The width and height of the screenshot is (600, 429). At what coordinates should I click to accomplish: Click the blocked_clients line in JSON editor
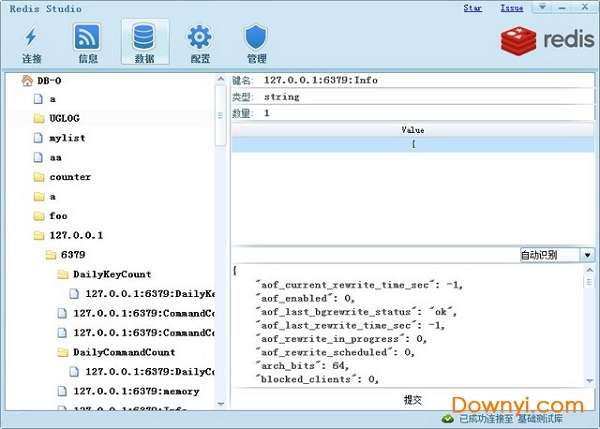tap(318, 379)
